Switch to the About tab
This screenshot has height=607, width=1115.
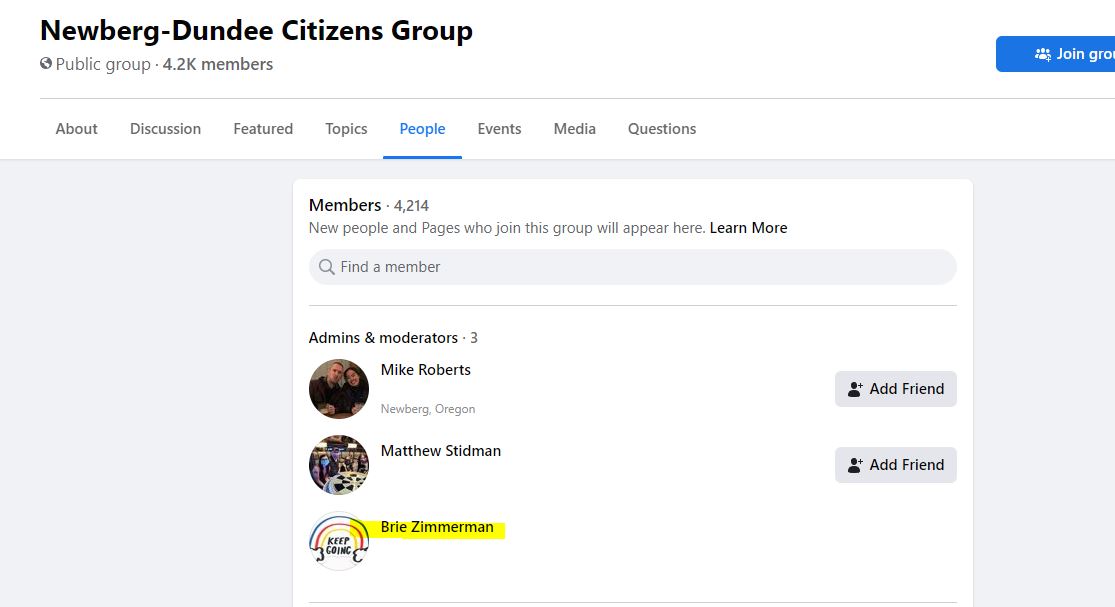77,129
